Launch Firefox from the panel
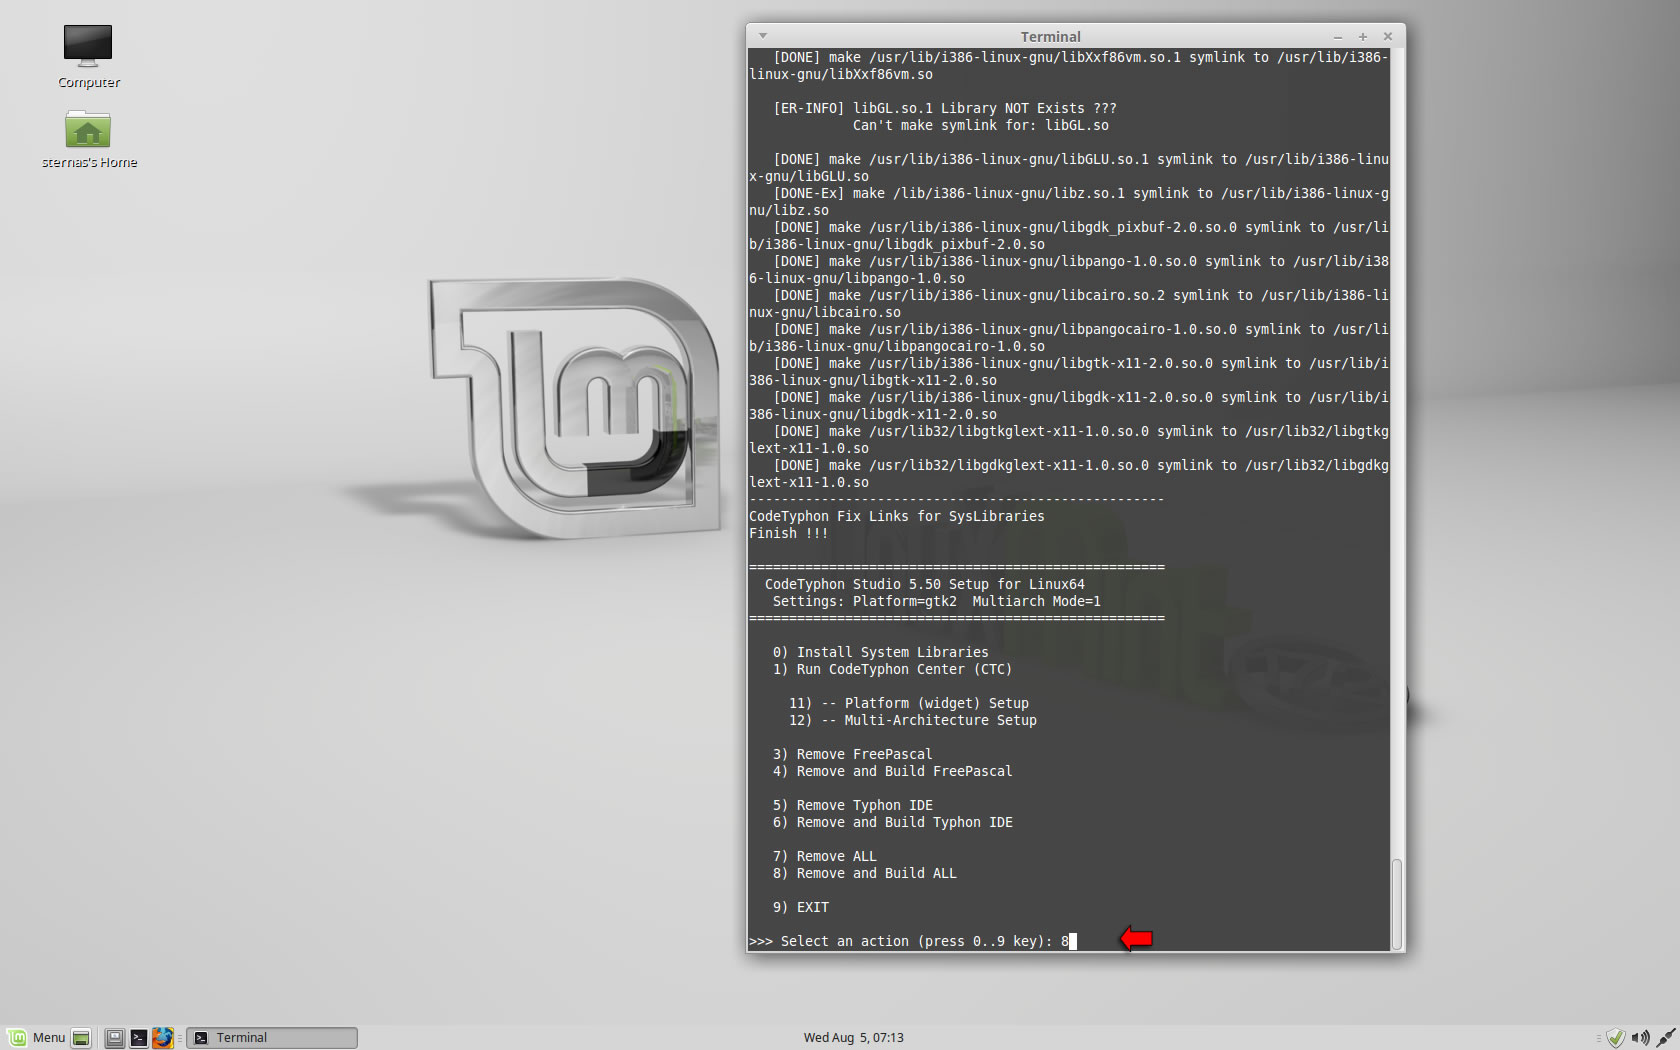This screenshot has width=1680, height=1050. [162, 1038]
